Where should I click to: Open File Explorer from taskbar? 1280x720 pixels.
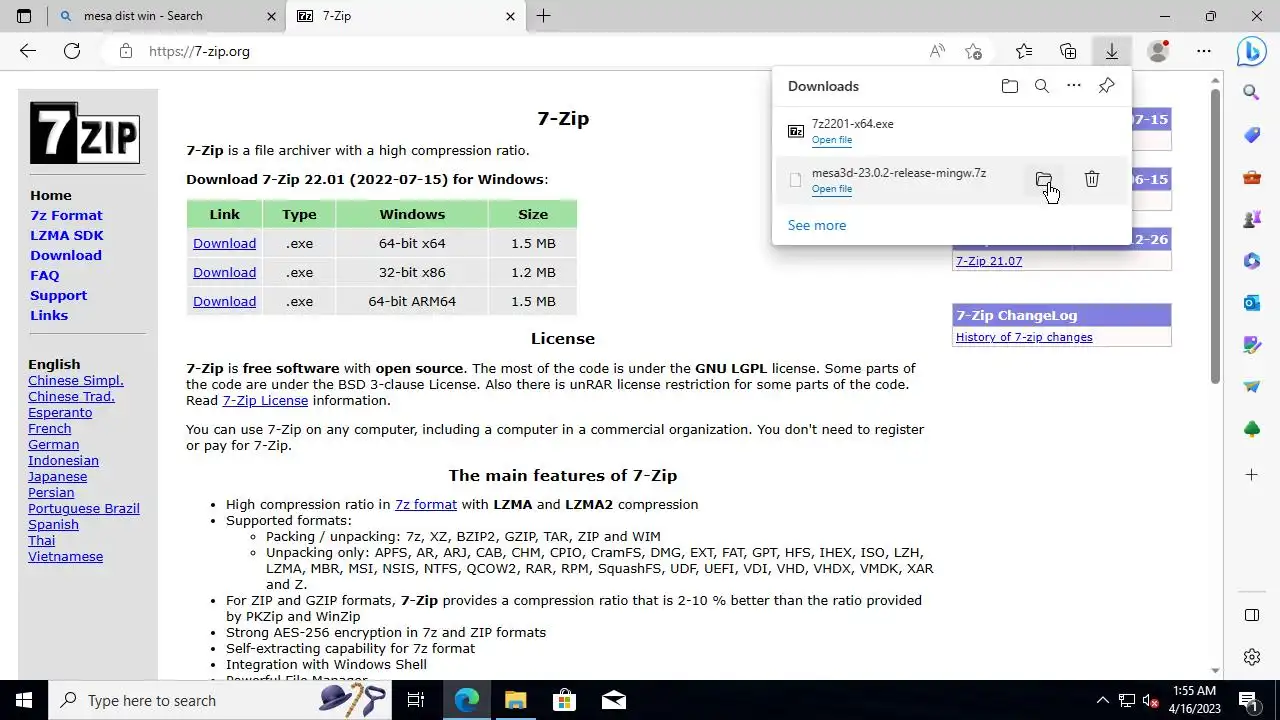515,700
